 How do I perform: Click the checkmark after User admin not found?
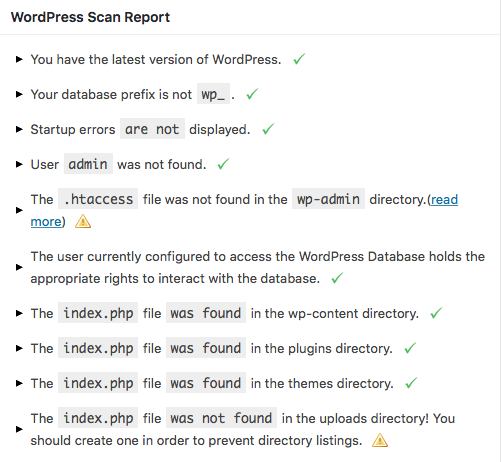pyautogui.click(x=223, y=164)
